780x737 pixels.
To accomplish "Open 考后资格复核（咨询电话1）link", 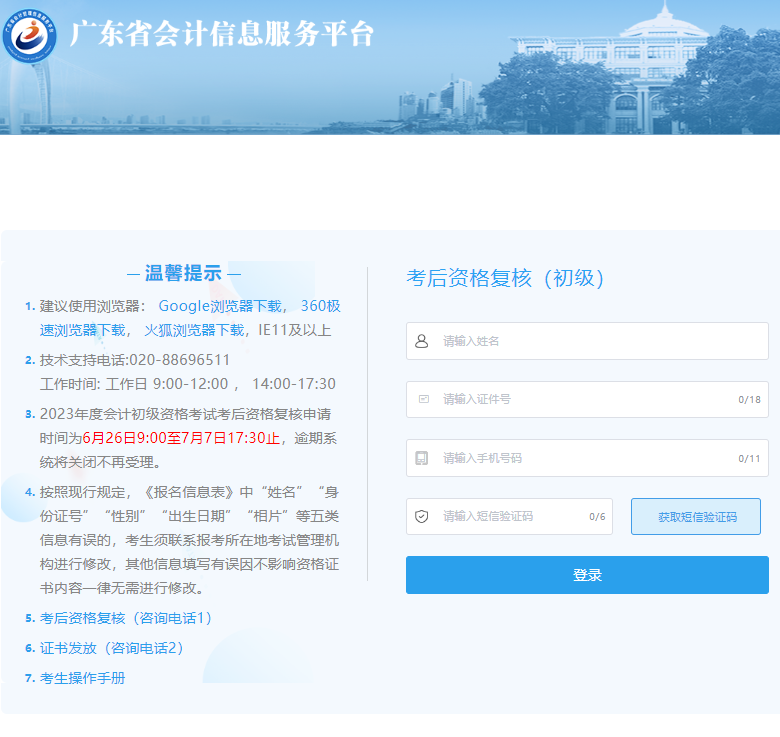I will click(126, 618).
